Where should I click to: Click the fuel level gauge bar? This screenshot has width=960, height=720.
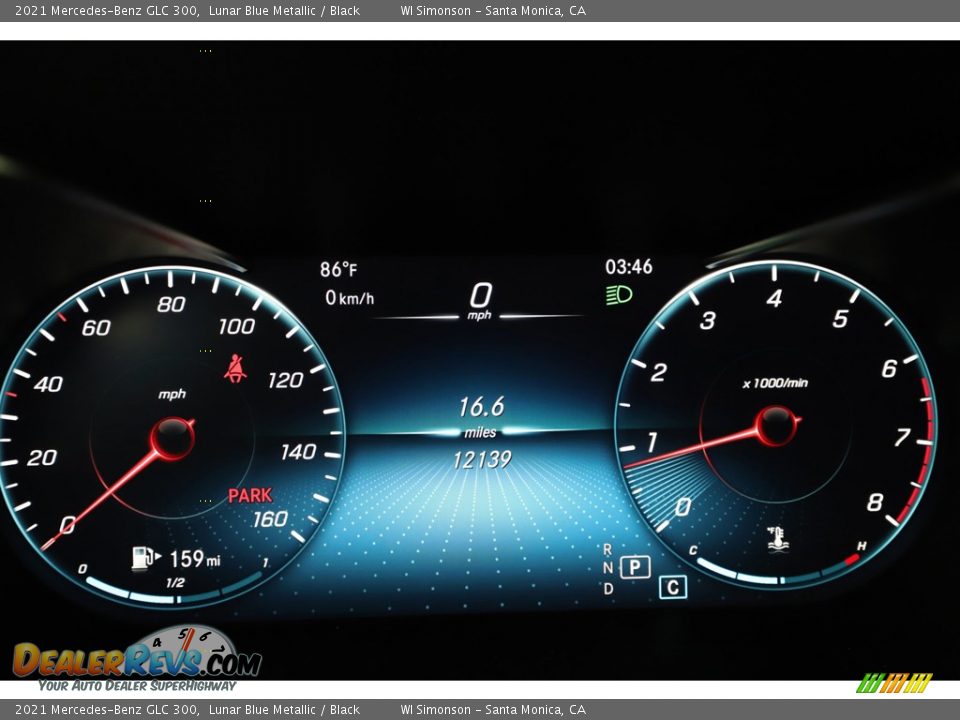tap(174, 589)
